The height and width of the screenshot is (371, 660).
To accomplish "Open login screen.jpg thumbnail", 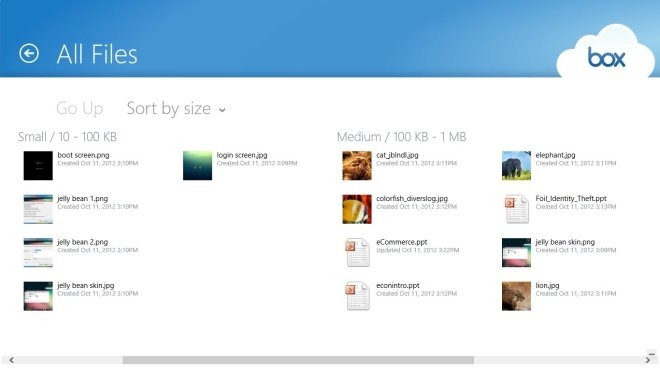I will click(x=197, y=165).
